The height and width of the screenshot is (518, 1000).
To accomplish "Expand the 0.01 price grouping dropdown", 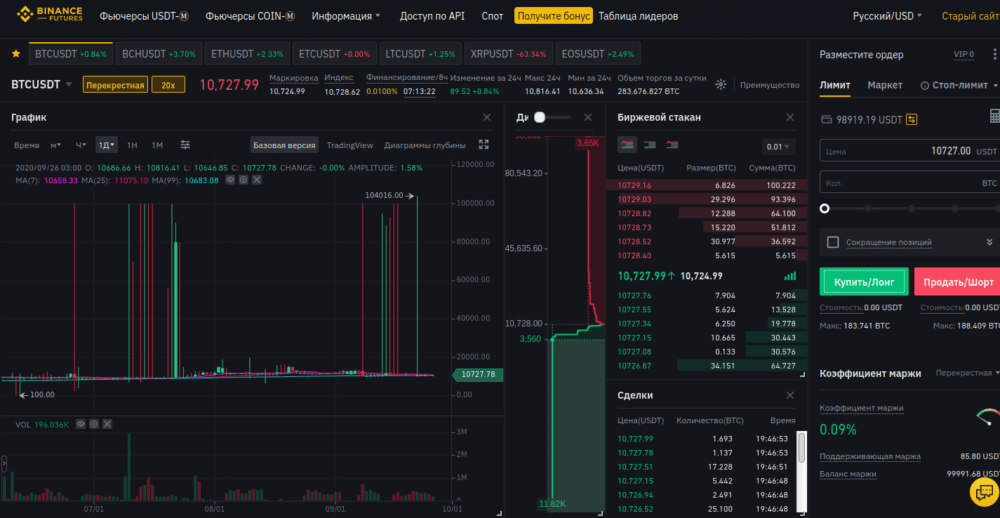I will click(779, 146).
